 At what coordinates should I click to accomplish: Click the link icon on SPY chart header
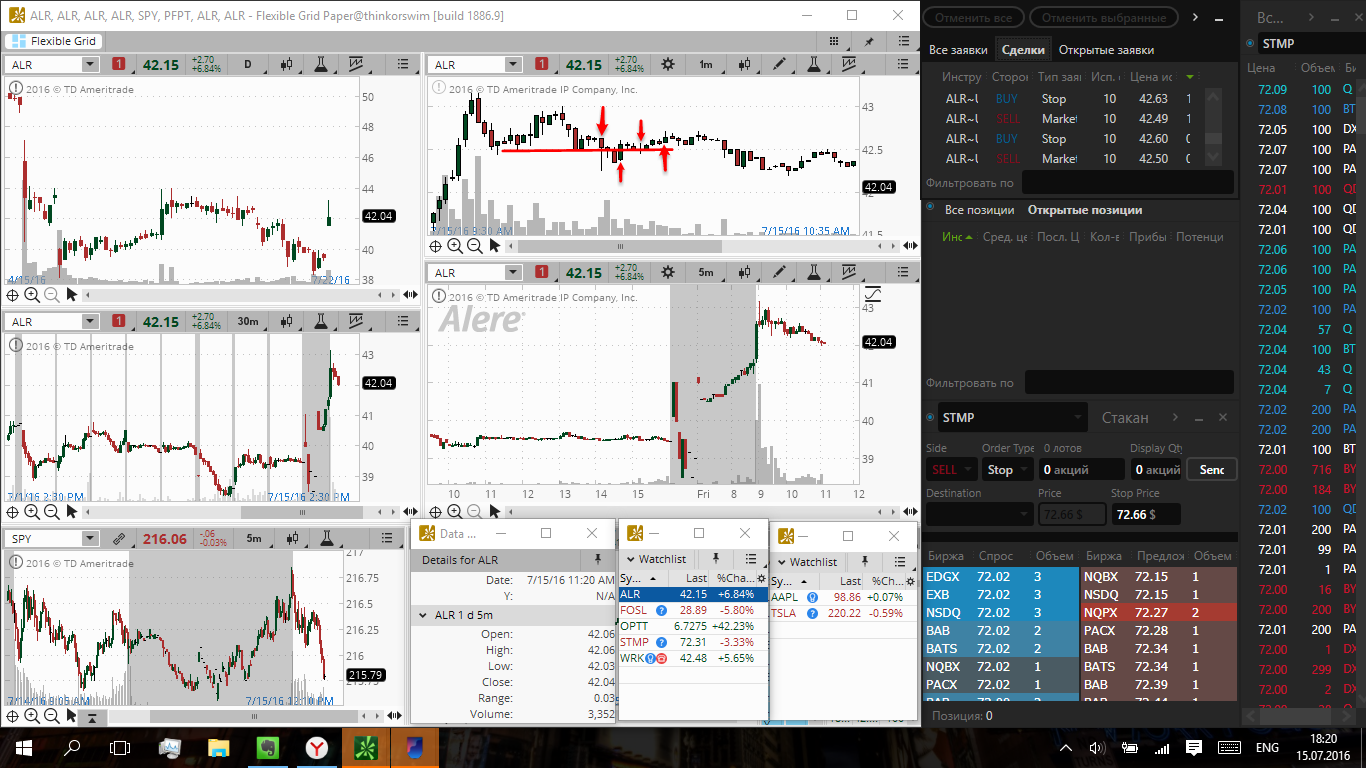pos(119,538)
